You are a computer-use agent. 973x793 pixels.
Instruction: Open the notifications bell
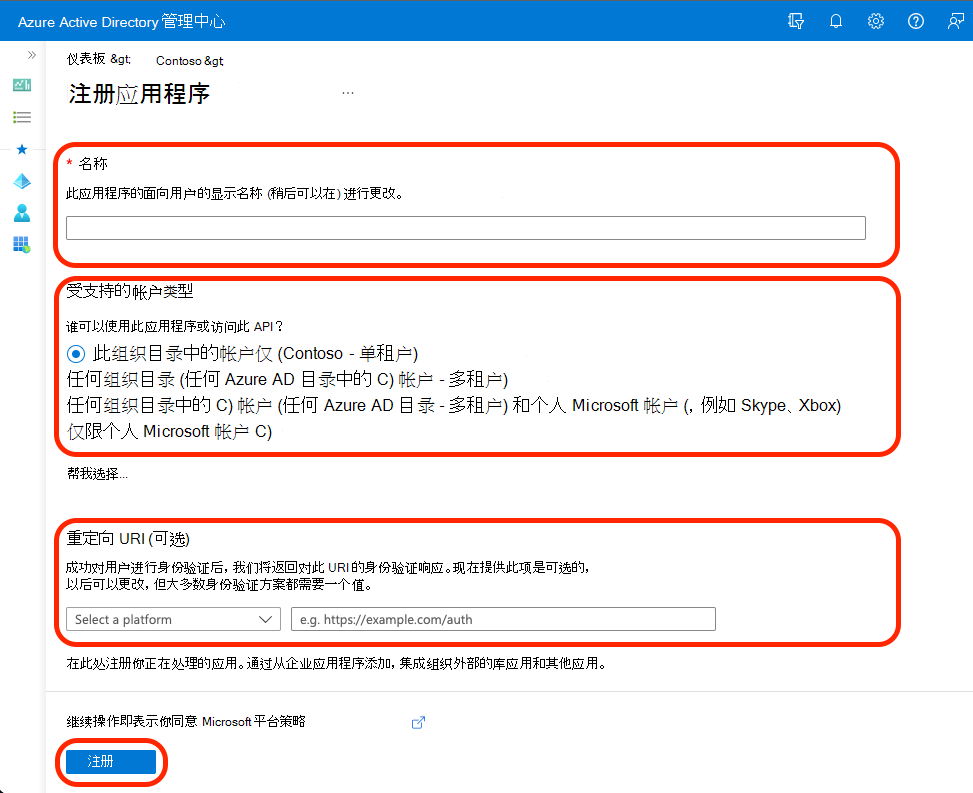(x=836, y=20)
